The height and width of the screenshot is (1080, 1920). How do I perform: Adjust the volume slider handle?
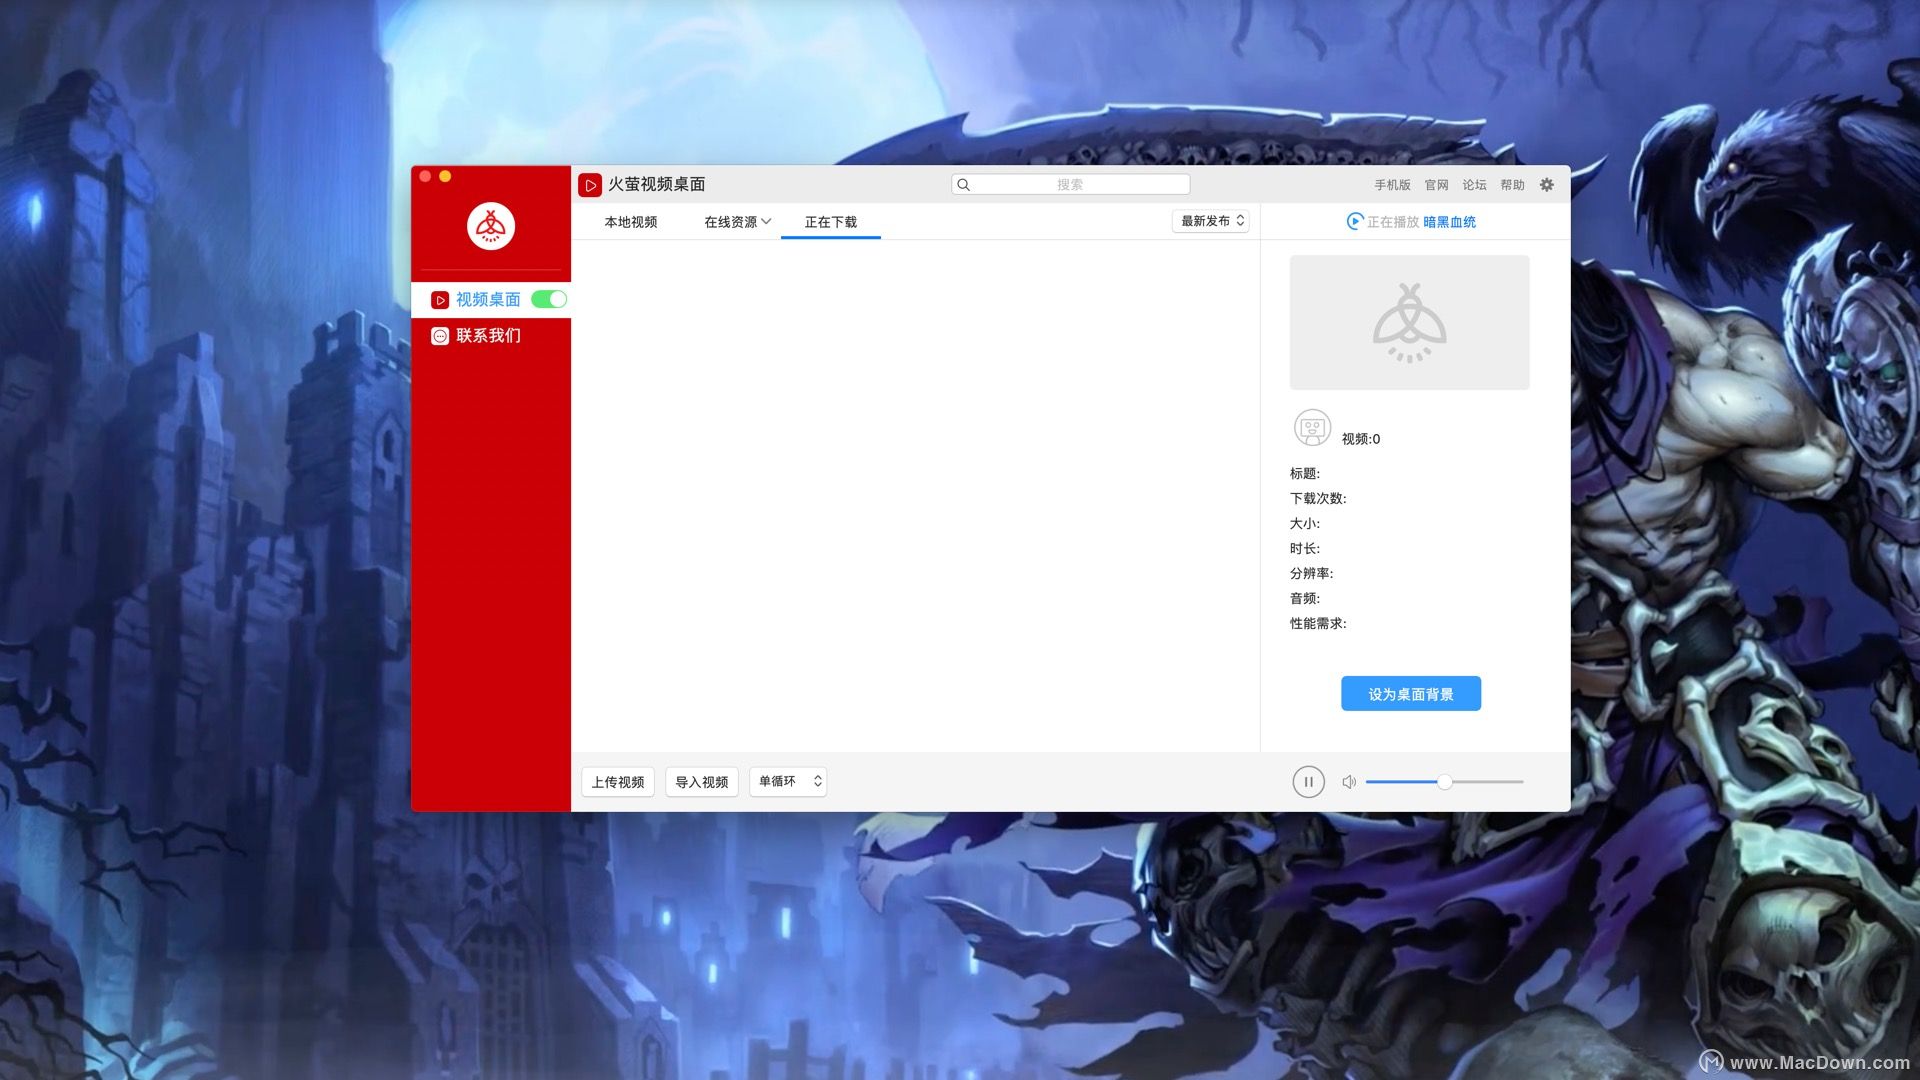click(1444, 781)
